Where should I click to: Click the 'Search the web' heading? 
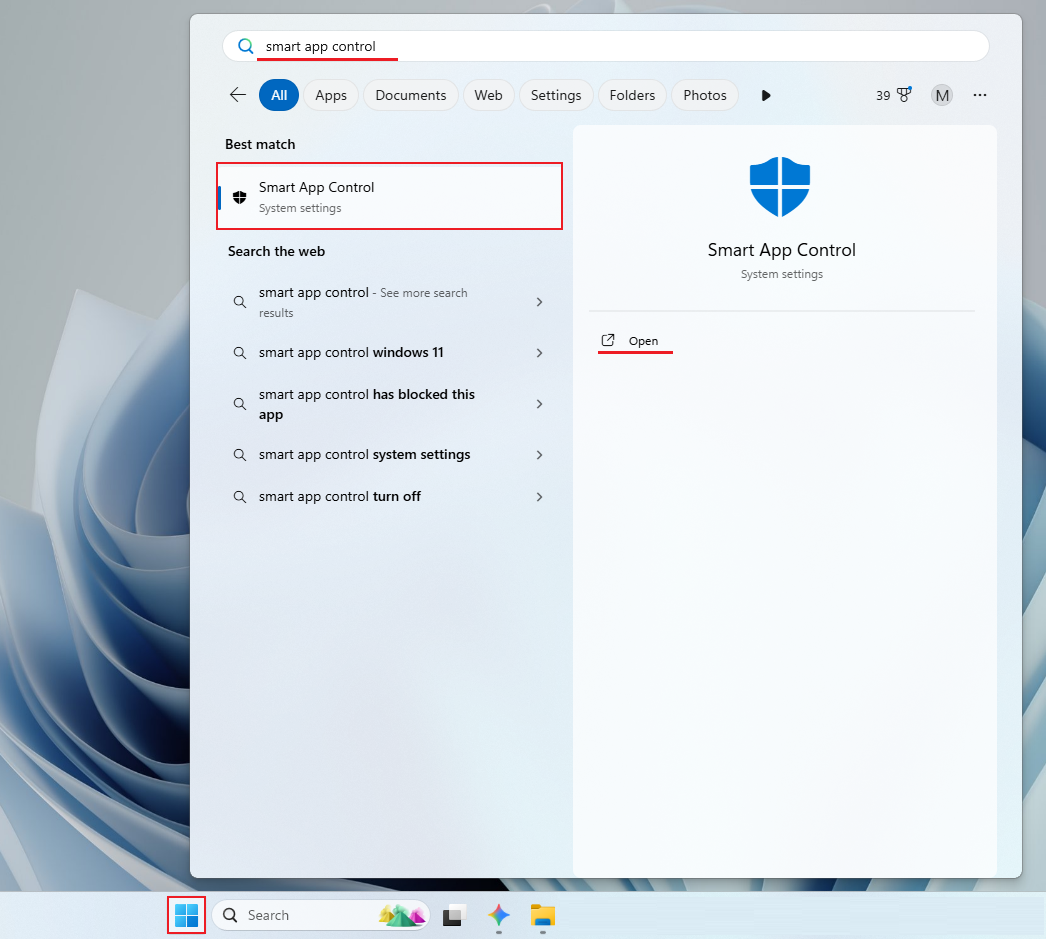coord(276,251)
